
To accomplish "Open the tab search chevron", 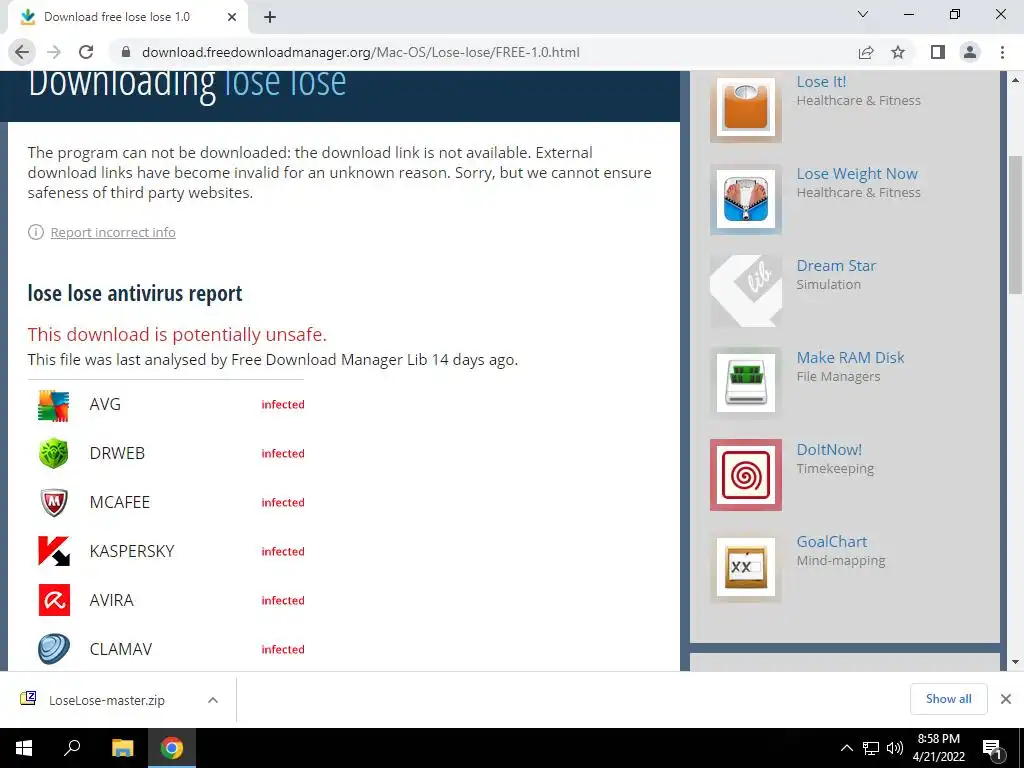I will (x=863, y=14).
